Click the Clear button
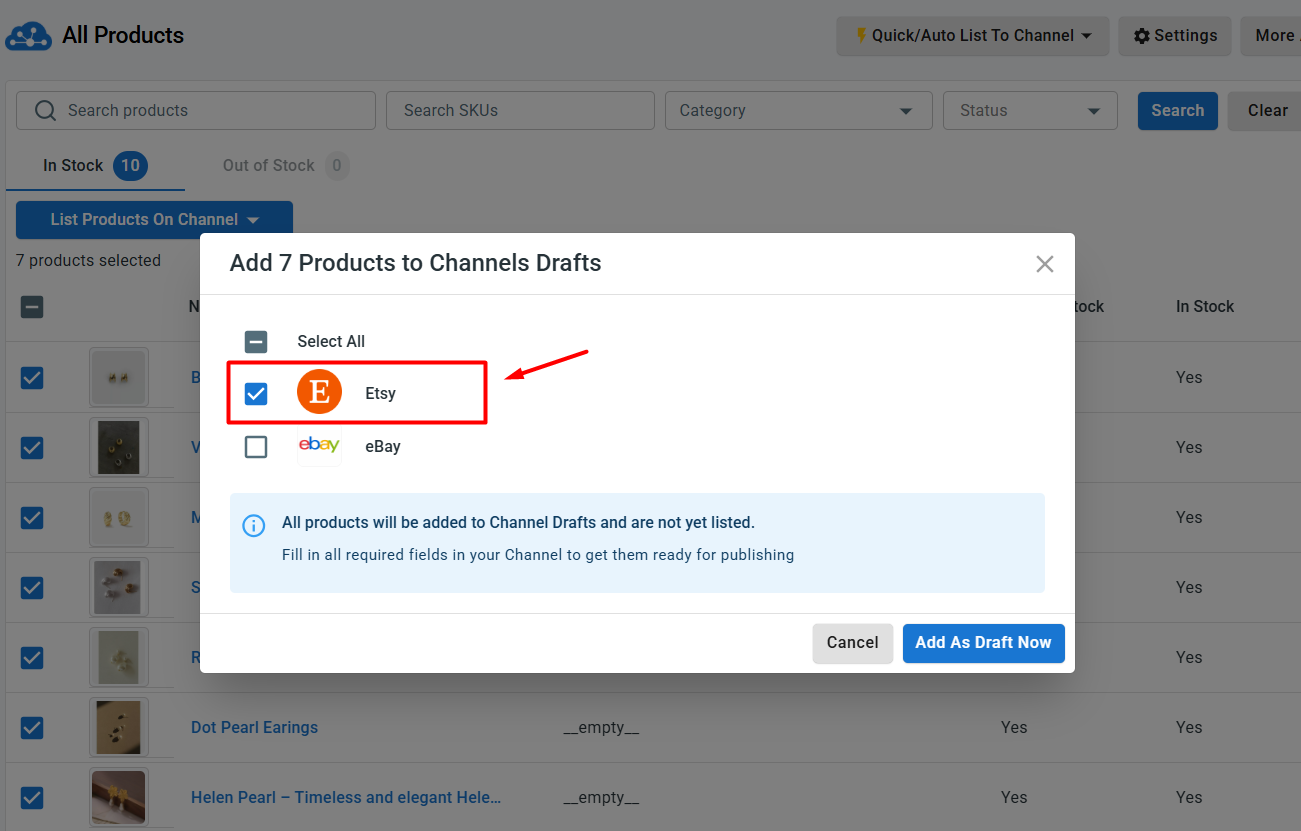The height and width of the screenshot is (831, 1301). pyautogui.click(x=1267, y=111)
